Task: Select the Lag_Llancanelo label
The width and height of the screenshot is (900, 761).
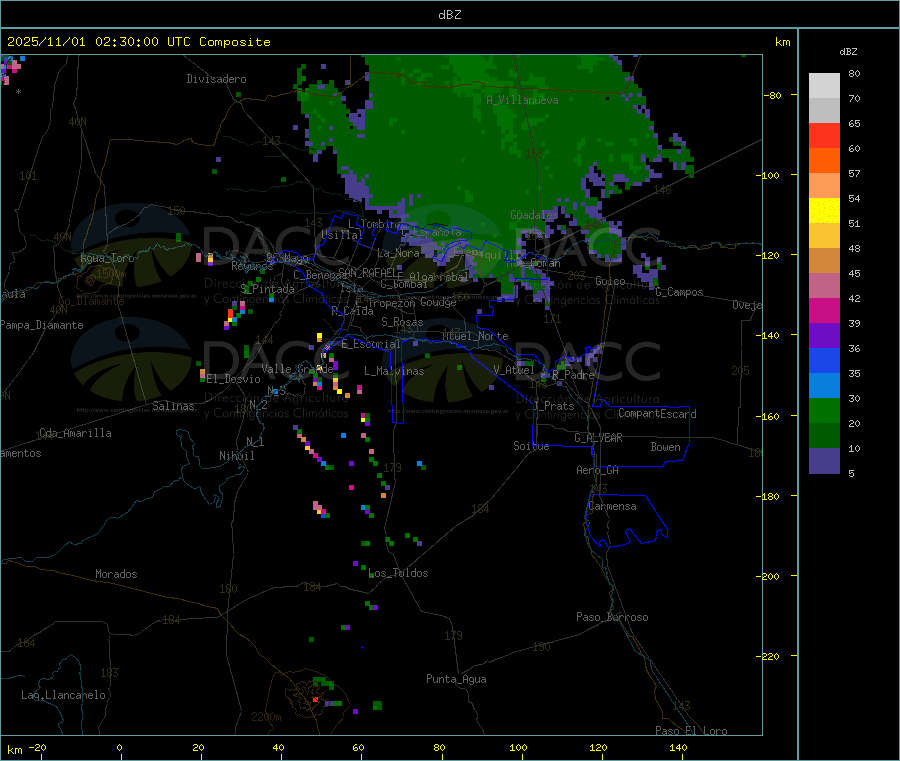Action: coord(64,694)
